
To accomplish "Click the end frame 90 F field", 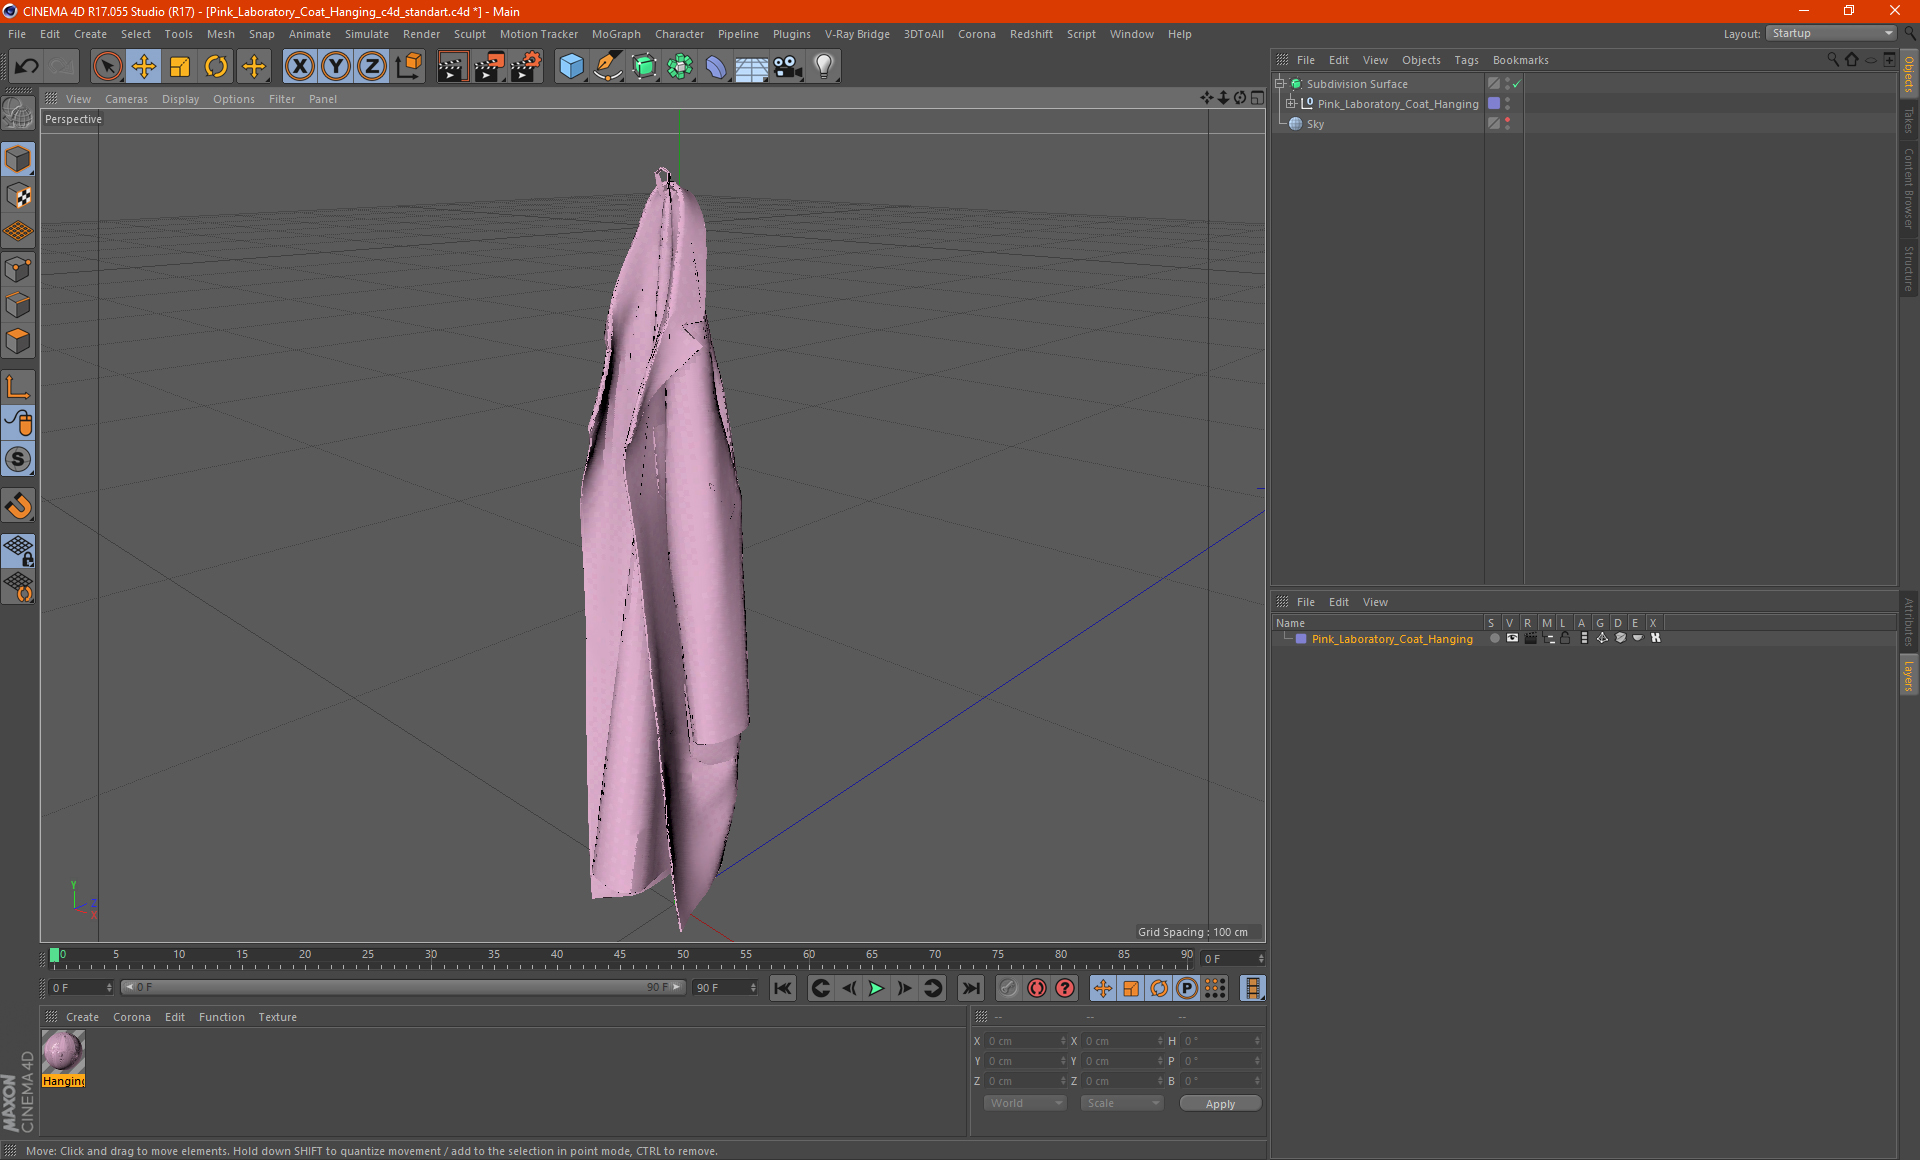I will pos(726,988).
